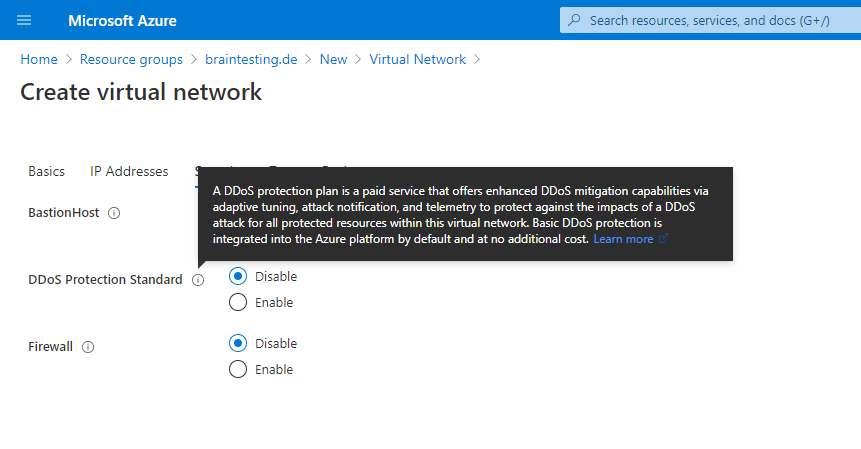This screenshot has height=449, width=861.
Task: Click the Create virtual network heading
Action: pyautogui.click(x=141, y=92)
